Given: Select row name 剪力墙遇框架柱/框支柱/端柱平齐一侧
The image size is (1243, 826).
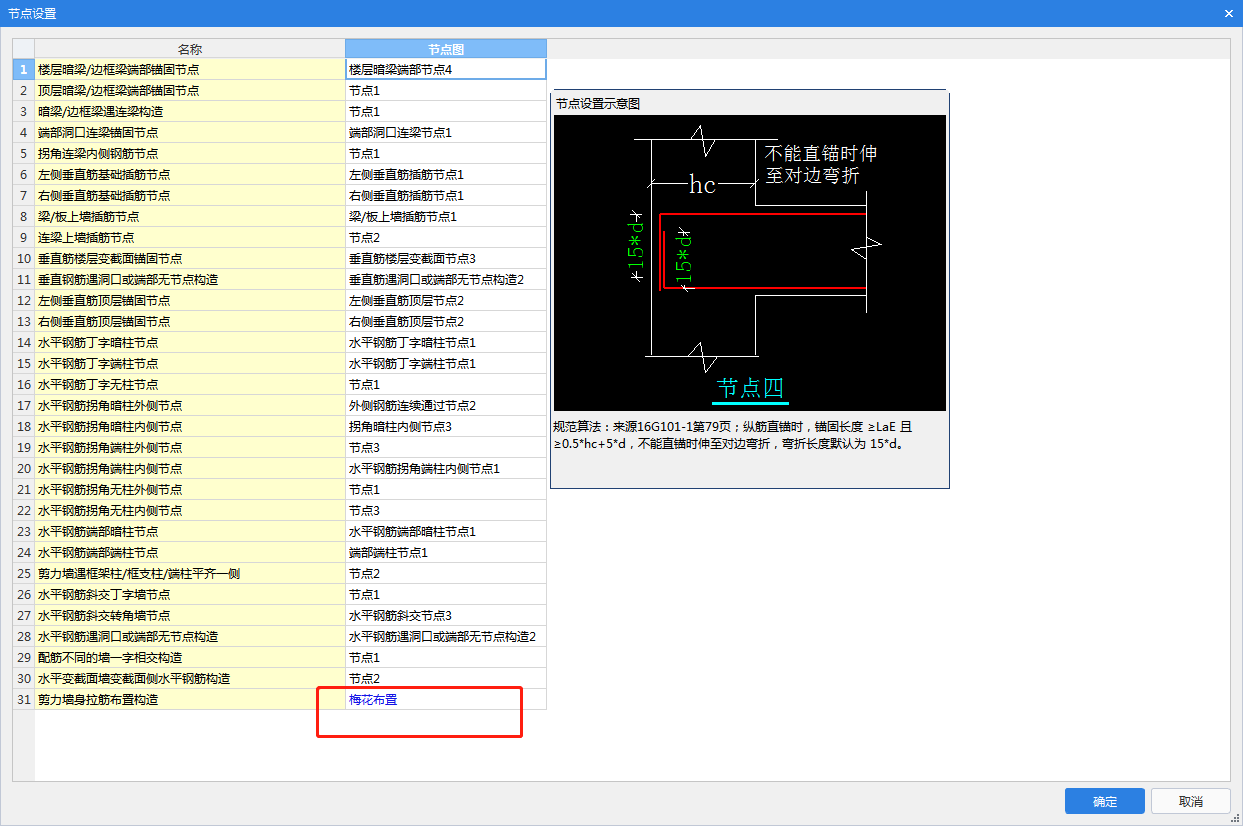Looking at the screenshot, I should point(190,574).
